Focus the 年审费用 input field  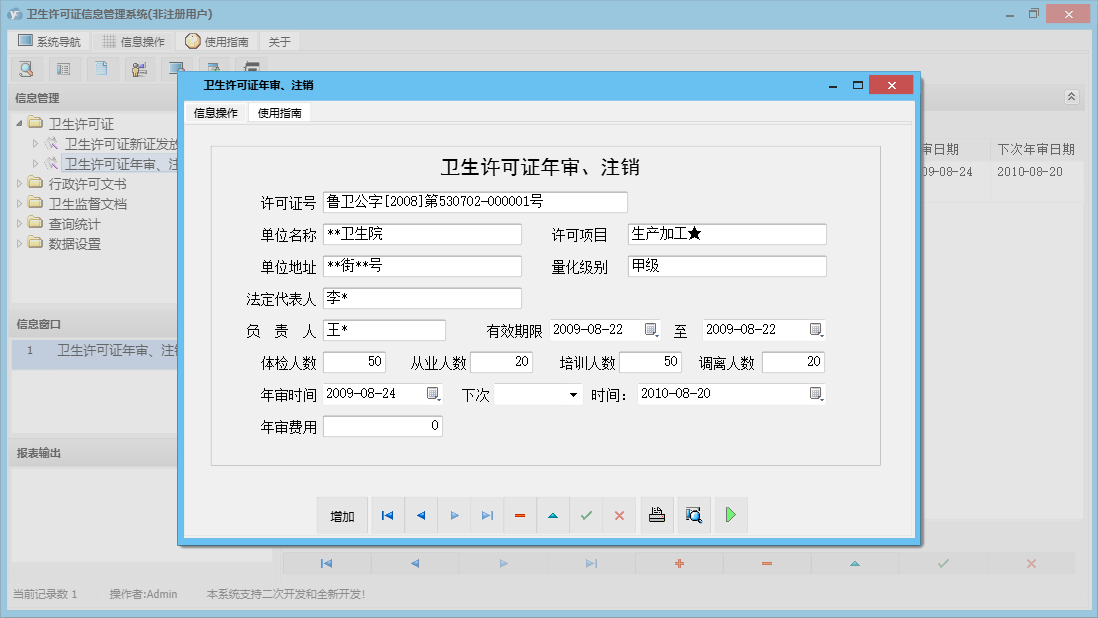tap(382, 426)
